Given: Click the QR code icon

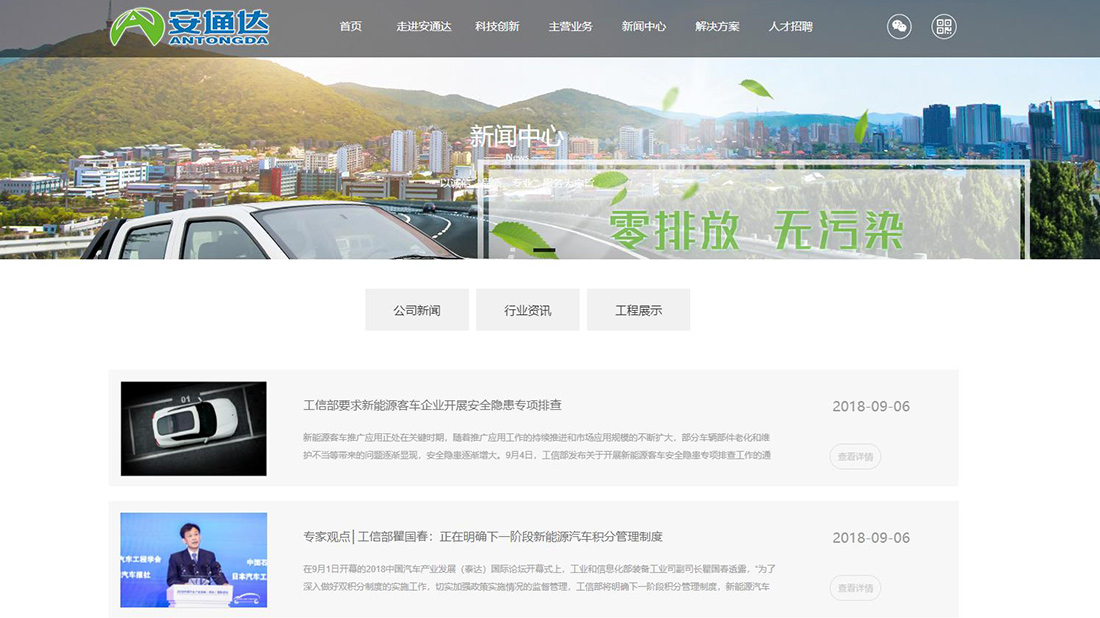Looking at the screenshot, I should [x=943, y=26].
